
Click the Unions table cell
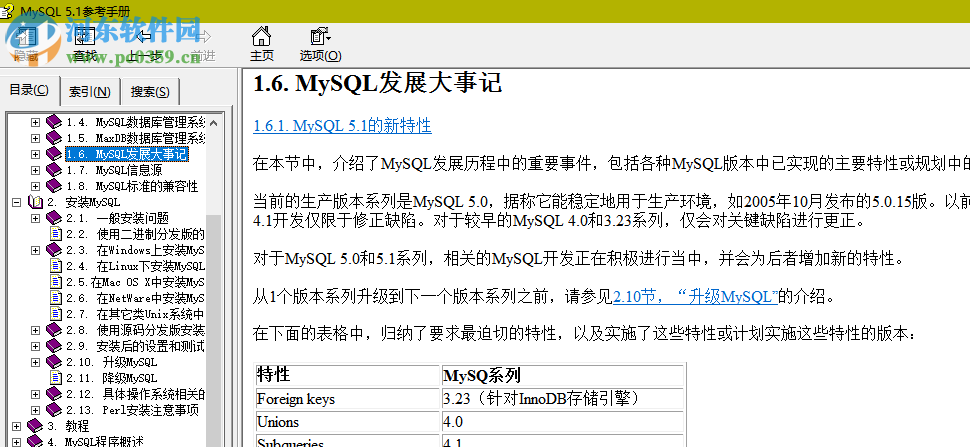348,422
